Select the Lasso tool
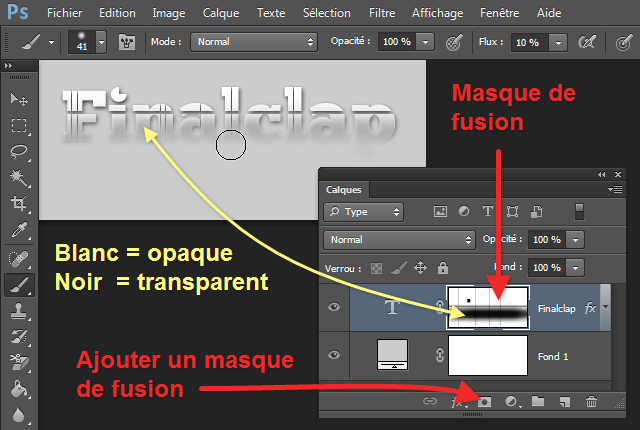The width and height of the screenshot is (640, 430). 18,152
